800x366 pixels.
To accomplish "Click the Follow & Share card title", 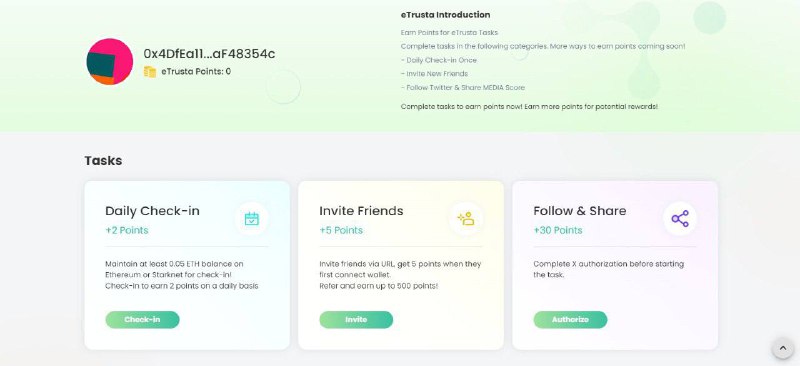I will tap(580, 211).
